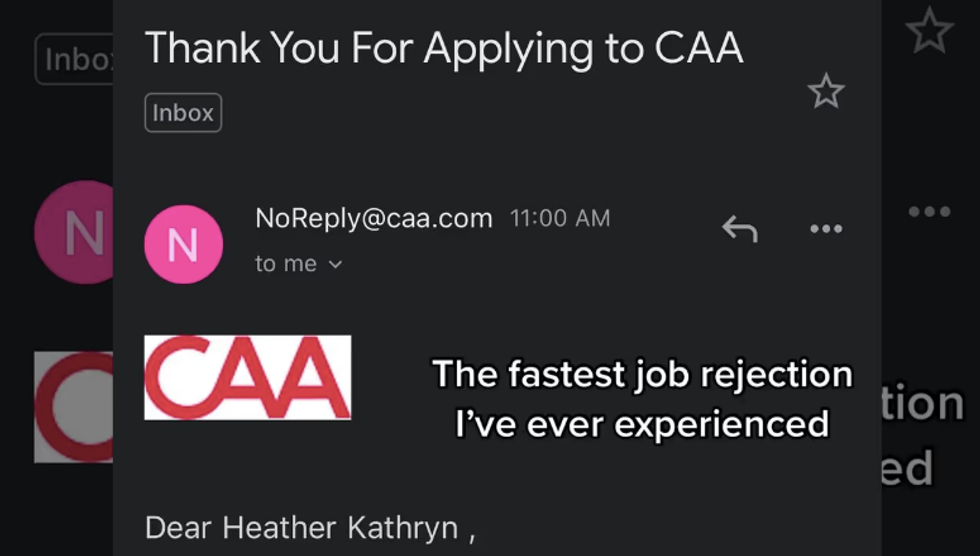
Task: Reply to the NoReply@caa.com message
Action: pyautogui.click(x=739, y=230)
